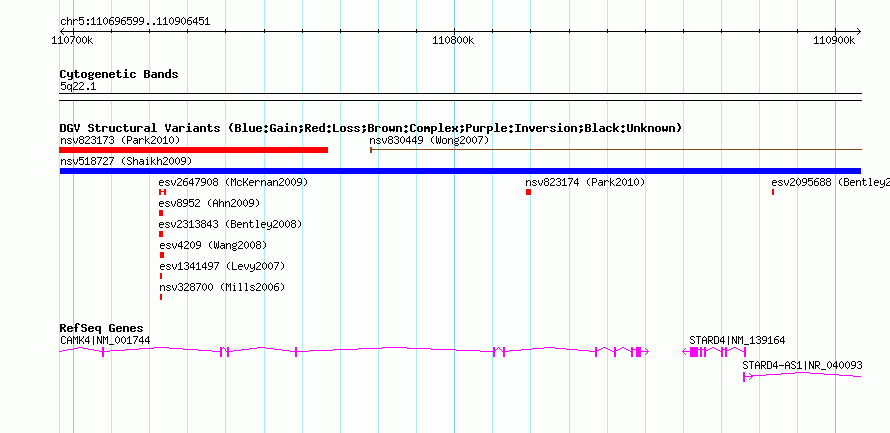The width and height of the screenshot is (890, 433).
Task: Open the nsv830449 (Wong2007) label
Action: pyautogui.click(x=429, y=140)
